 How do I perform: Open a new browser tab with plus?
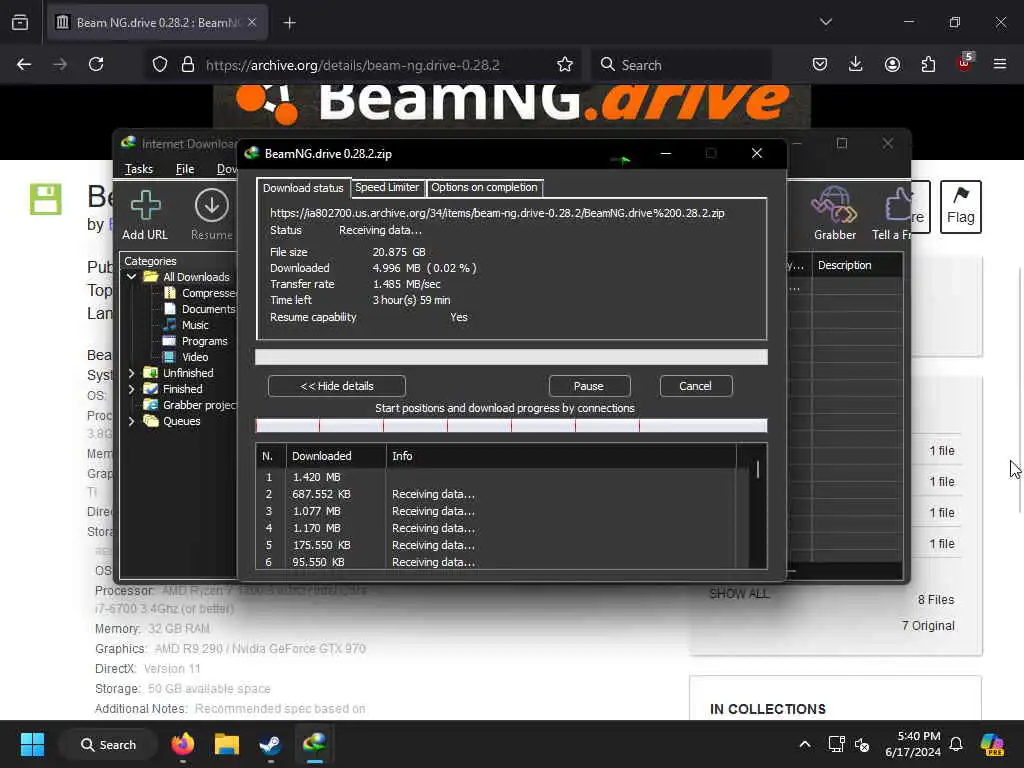[289, 23]
